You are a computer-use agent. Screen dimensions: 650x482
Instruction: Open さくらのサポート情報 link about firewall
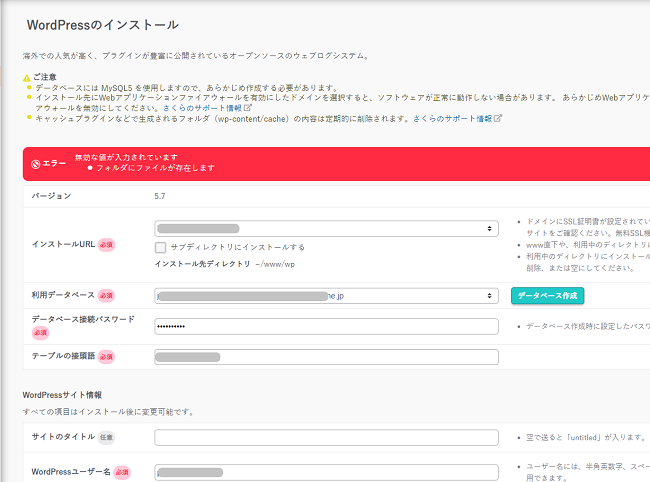pos(202,108)
